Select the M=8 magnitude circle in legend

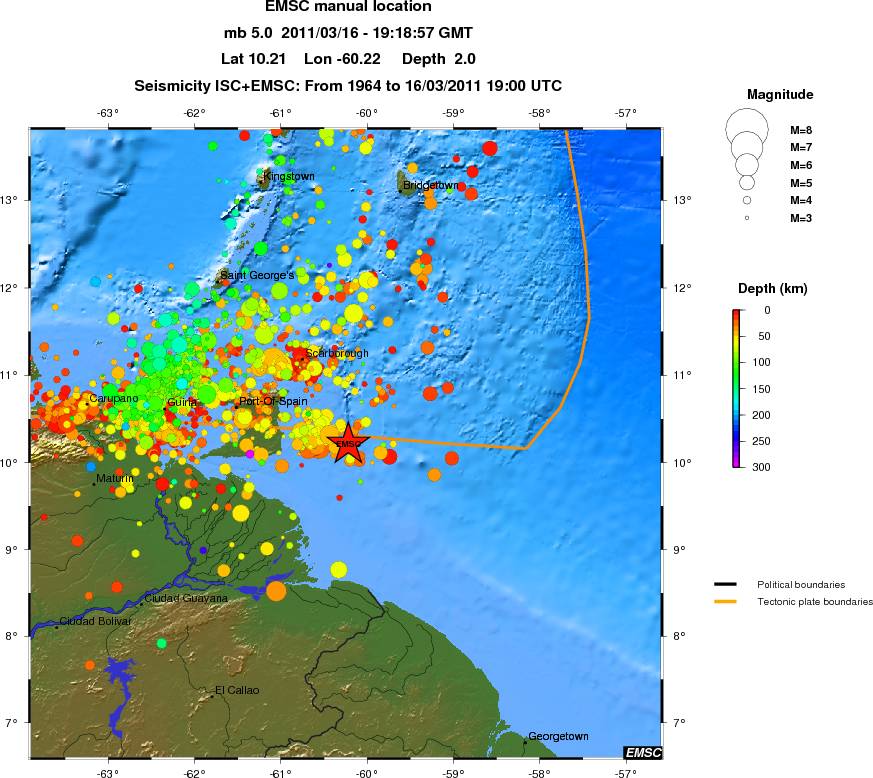[747, 129]
